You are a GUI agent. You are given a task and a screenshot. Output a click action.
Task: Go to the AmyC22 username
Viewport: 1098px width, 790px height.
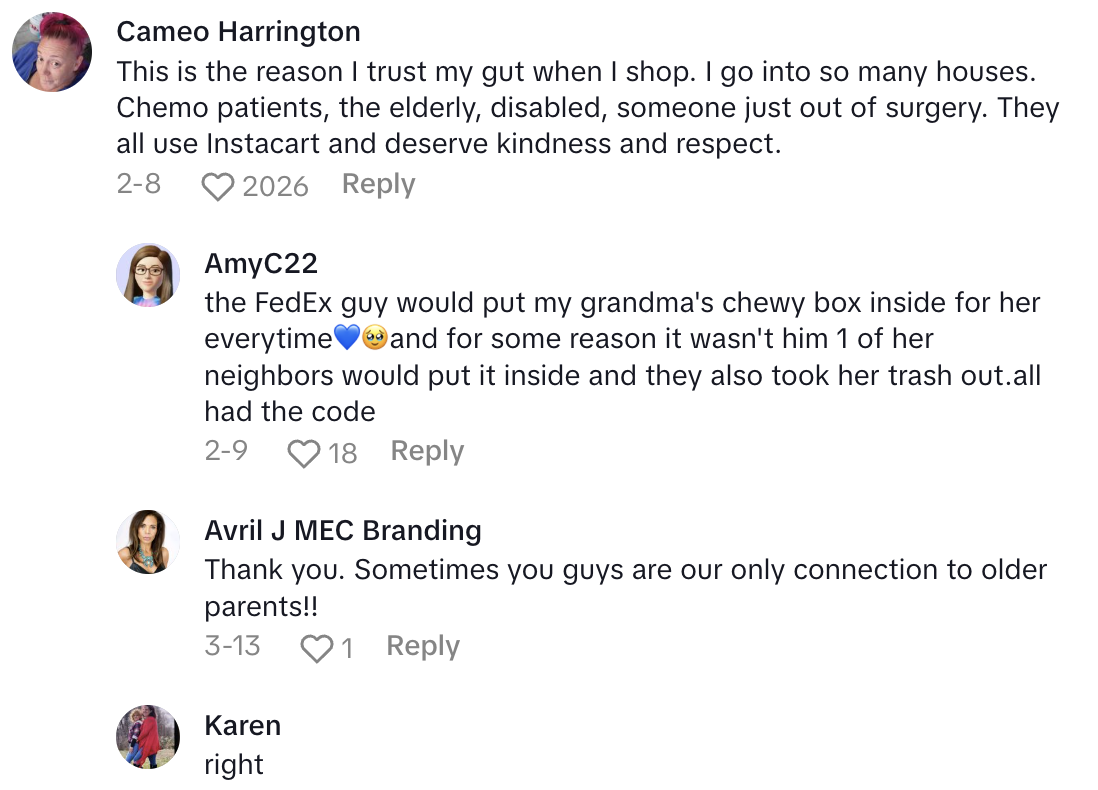[x=261, y=263]
